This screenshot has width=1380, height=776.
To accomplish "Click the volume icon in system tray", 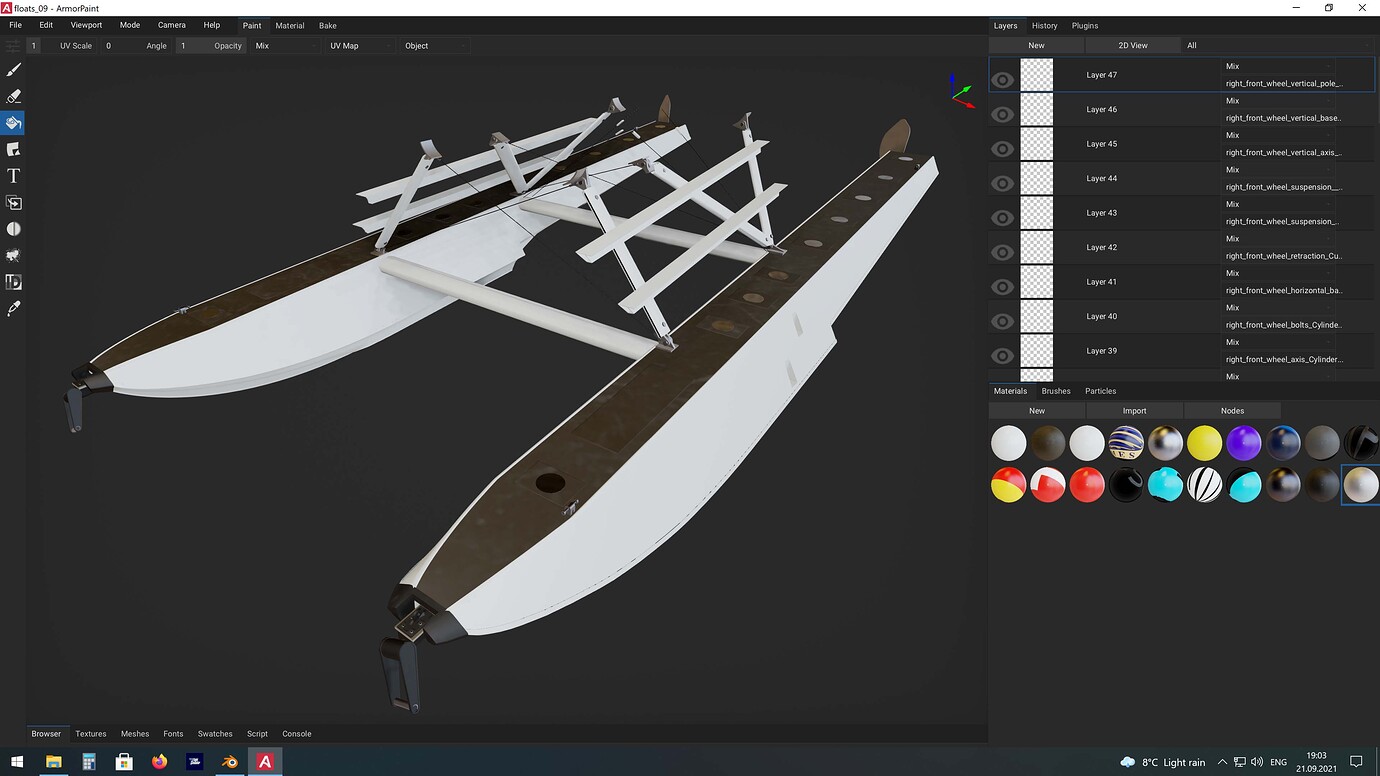I will (x=1257, y=762).
